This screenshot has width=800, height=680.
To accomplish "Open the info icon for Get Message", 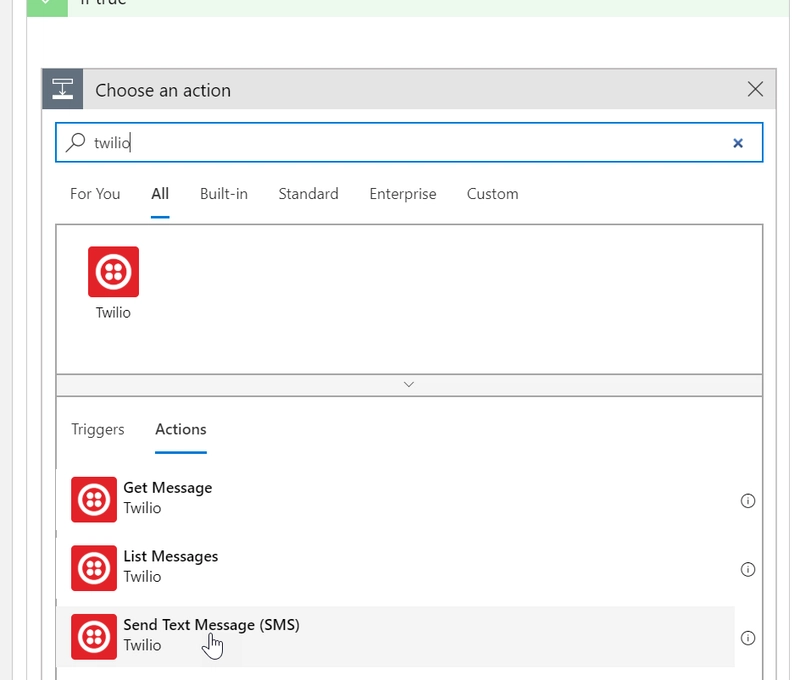I will coord(747,500).
